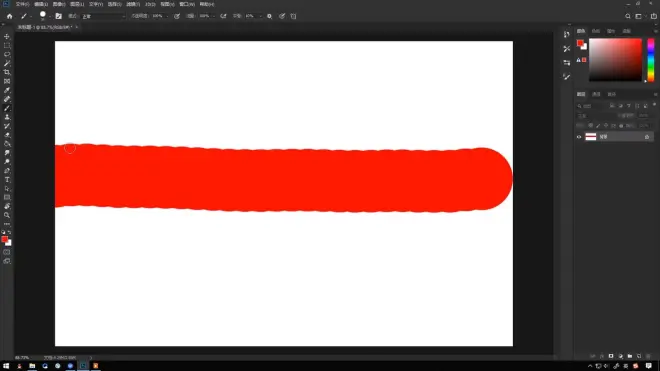Select the Paint Bucket tool
The image size is (660, 371).
click(x=7, y=144)
